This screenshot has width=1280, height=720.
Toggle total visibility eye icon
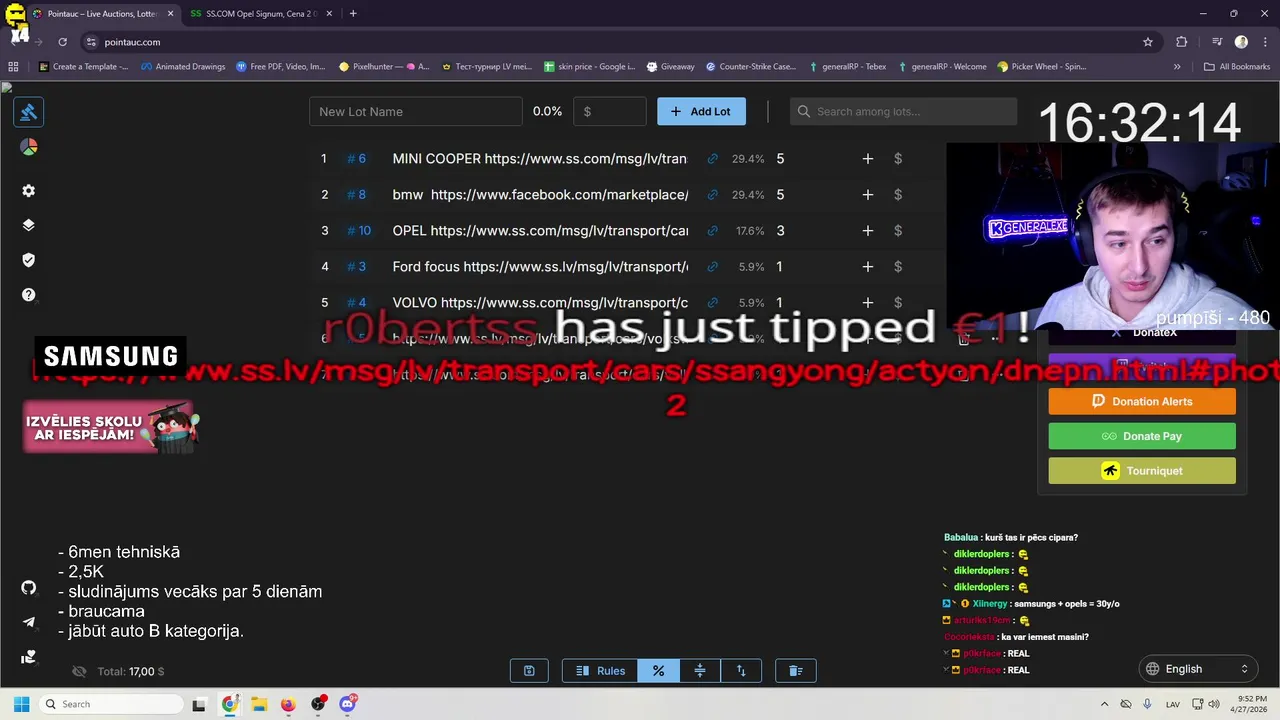[x=79, y=672]
